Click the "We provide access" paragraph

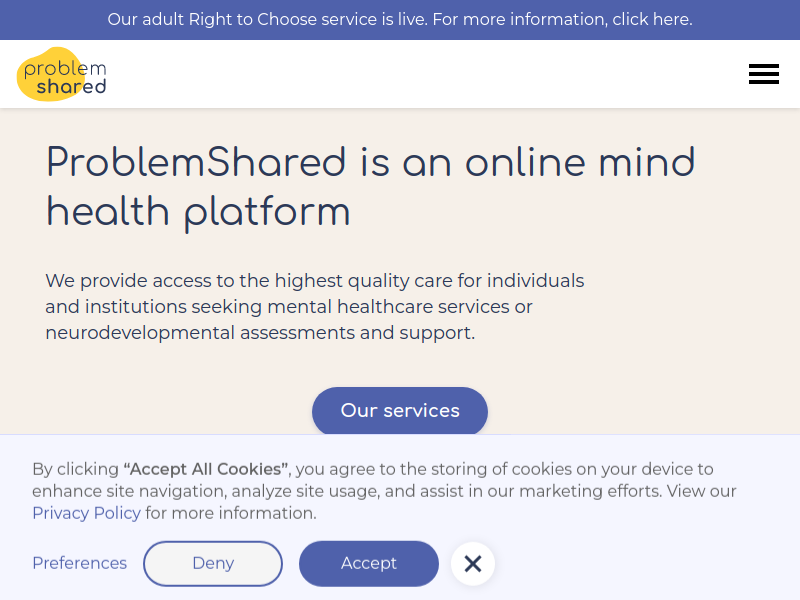tap(314, 307)
